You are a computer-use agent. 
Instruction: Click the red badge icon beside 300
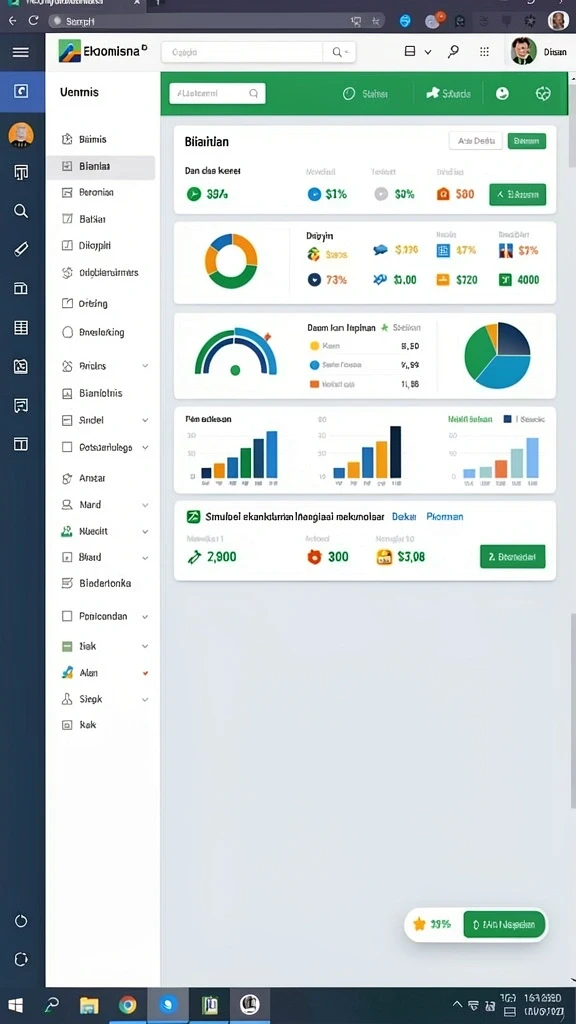tap(315, 557)
